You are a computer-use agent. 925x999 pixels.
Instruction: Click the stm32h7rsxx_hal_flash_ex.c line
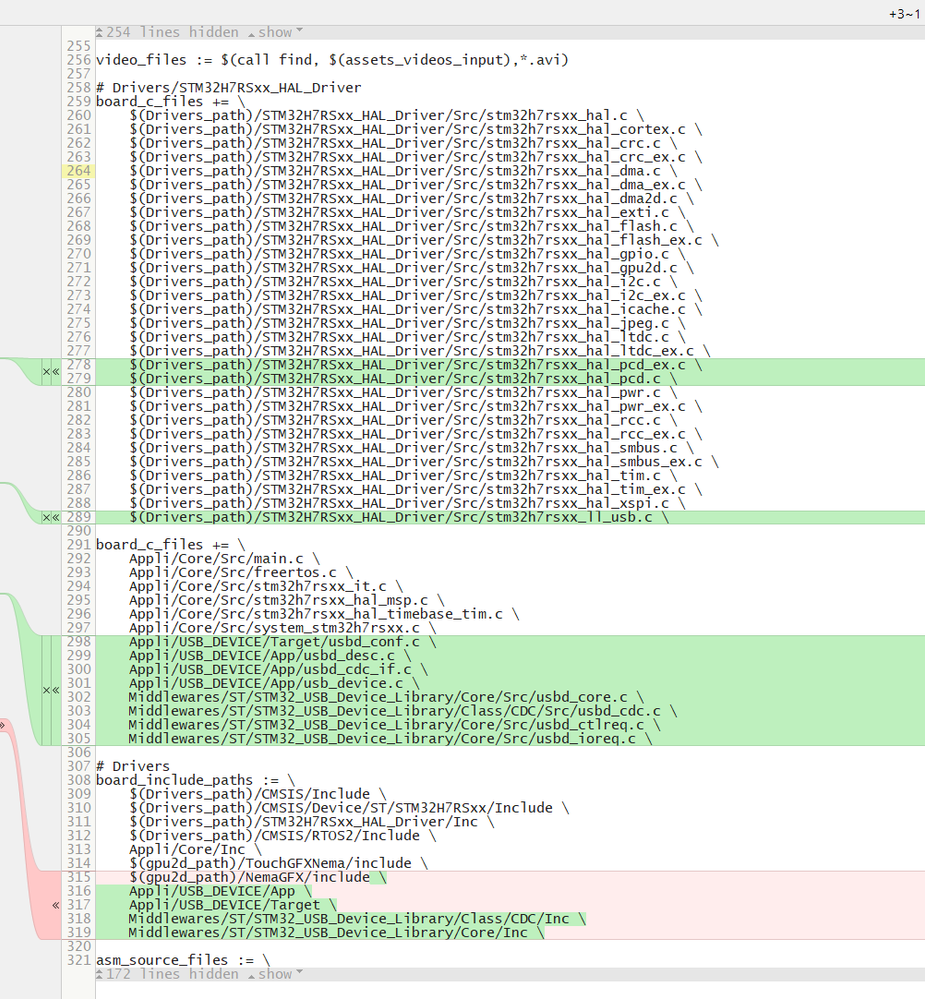[424, 240]
